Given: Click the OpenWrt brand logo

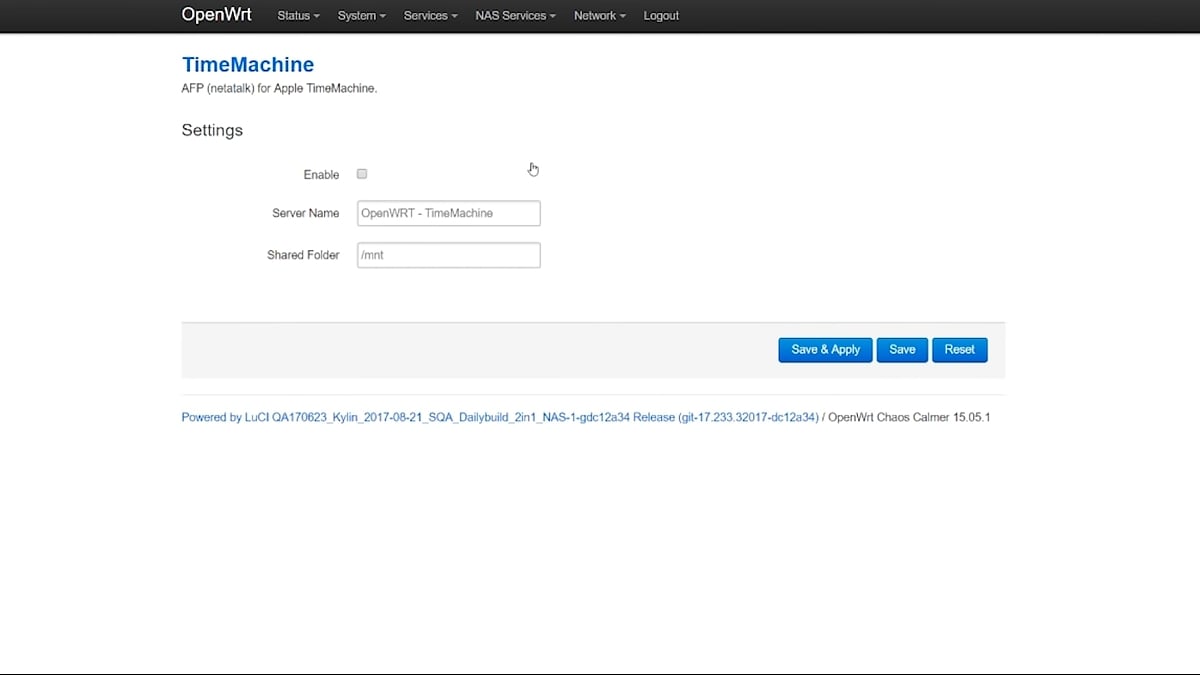Looking at the screenshot, I should (216, 15).
